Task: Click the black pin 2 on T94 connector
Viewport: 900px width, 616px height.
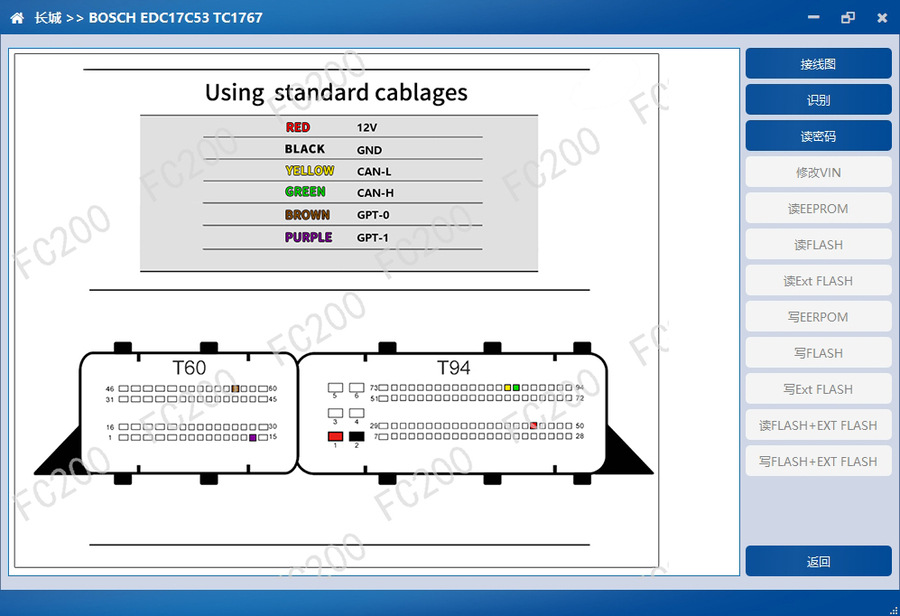Action: pyautogui.click(x=356, y=436)
